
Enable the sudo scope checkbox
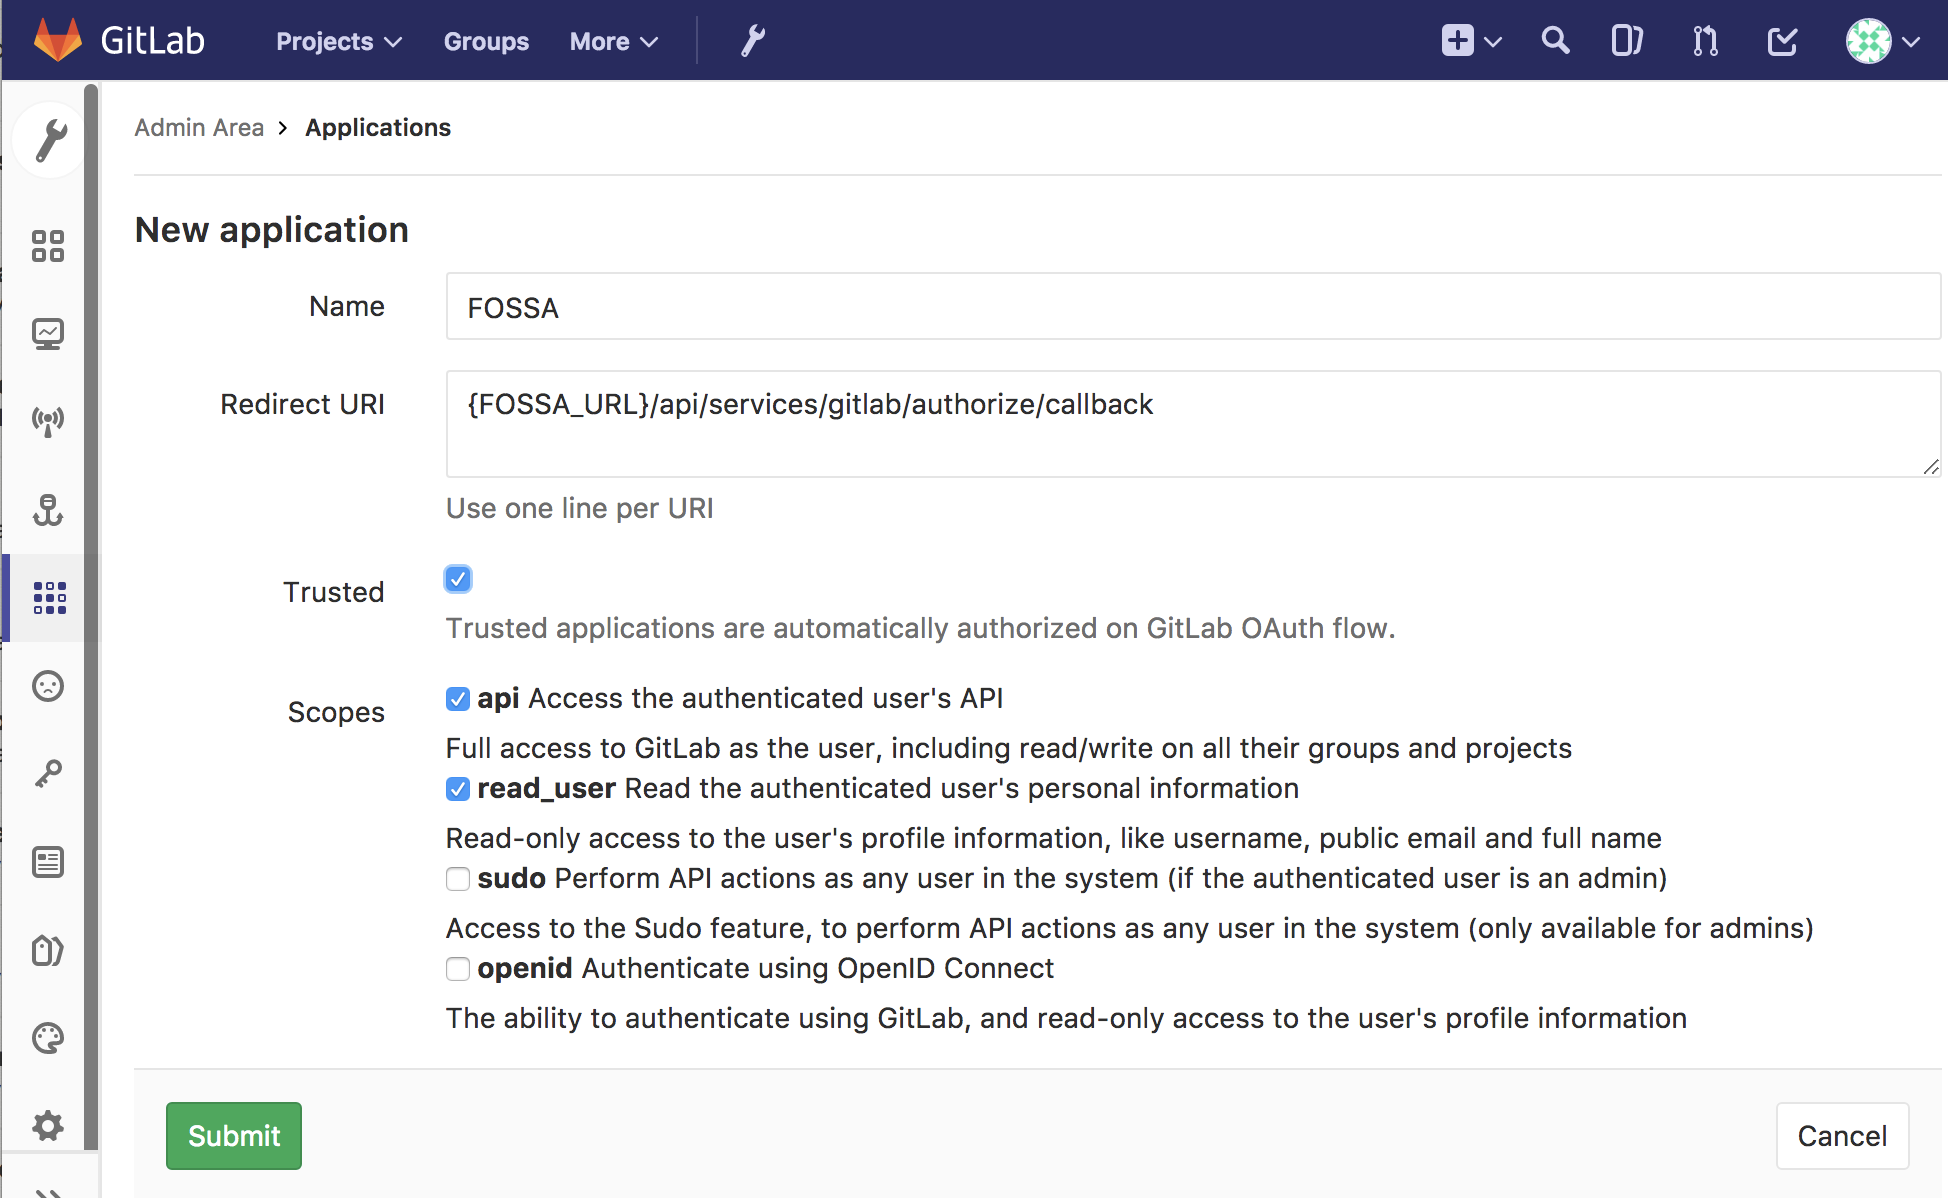click(458, 878)
